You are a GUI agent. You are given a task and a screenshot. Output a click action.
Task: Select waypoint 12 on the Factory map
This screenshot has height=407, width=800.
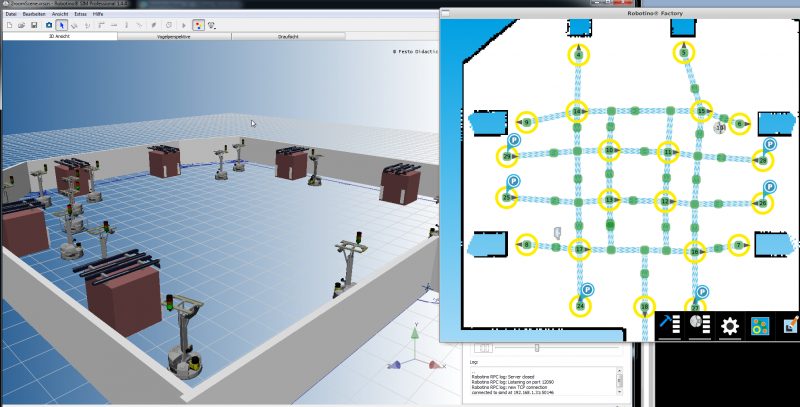point(665,201)
